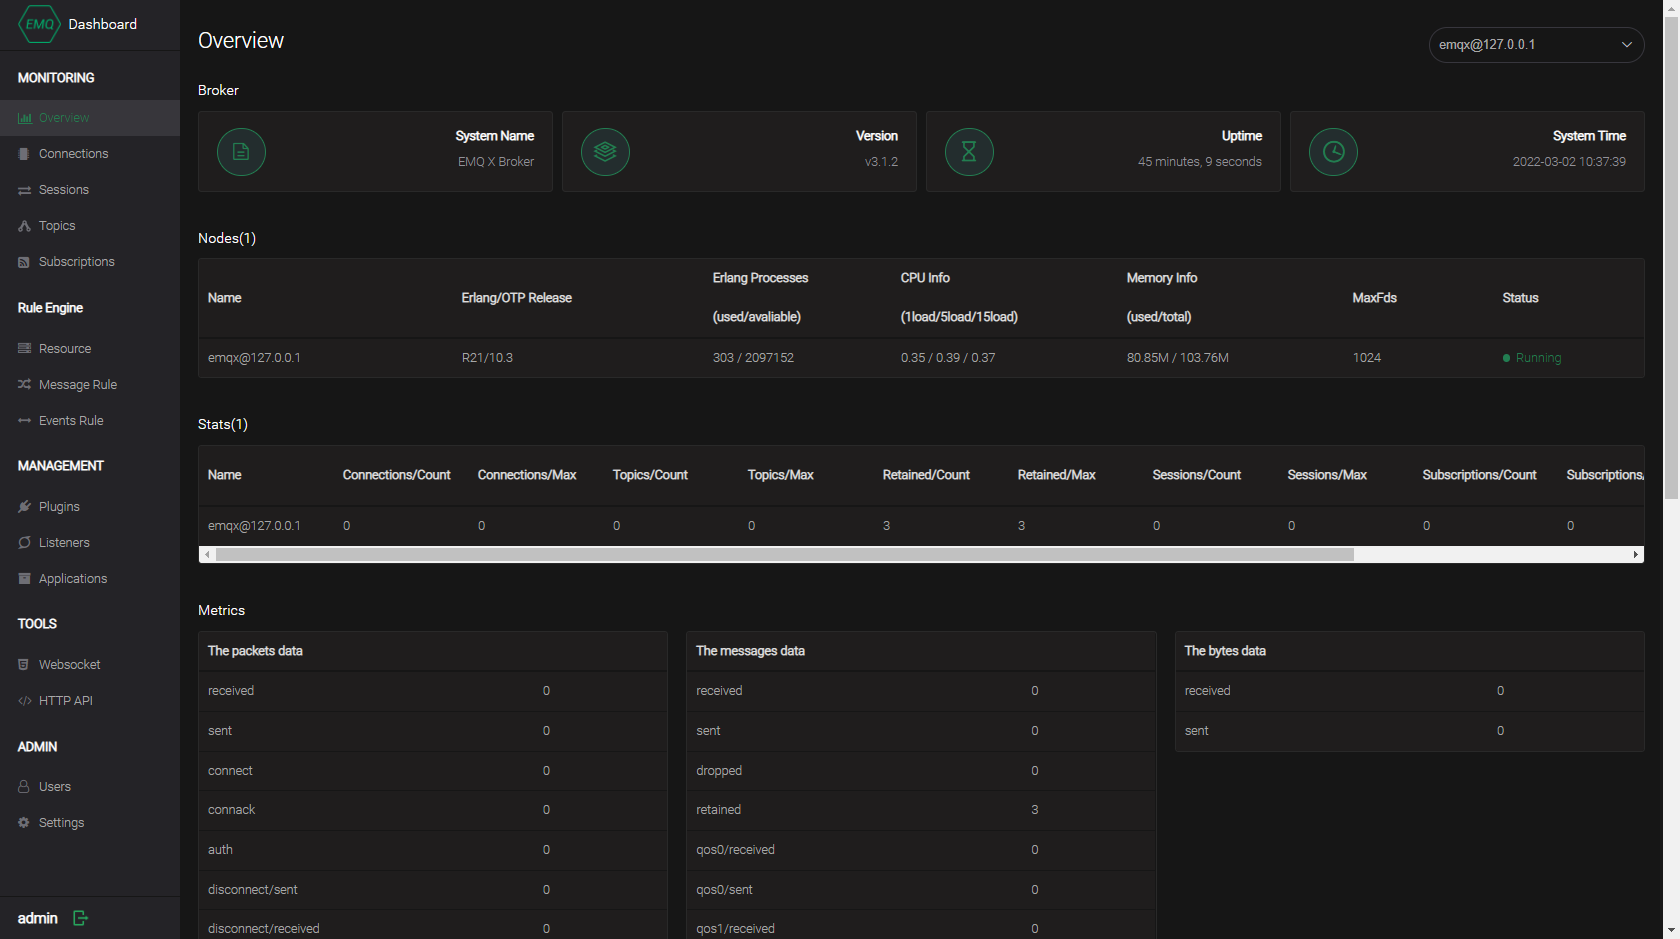
Task: Click the Message Rule icon
Action: (x=23, y=384)
